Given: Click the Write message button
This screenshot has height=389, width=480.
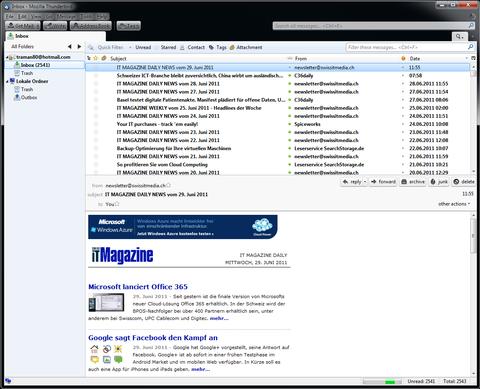Looking at the screenshot, I should [x=55, y=25].
